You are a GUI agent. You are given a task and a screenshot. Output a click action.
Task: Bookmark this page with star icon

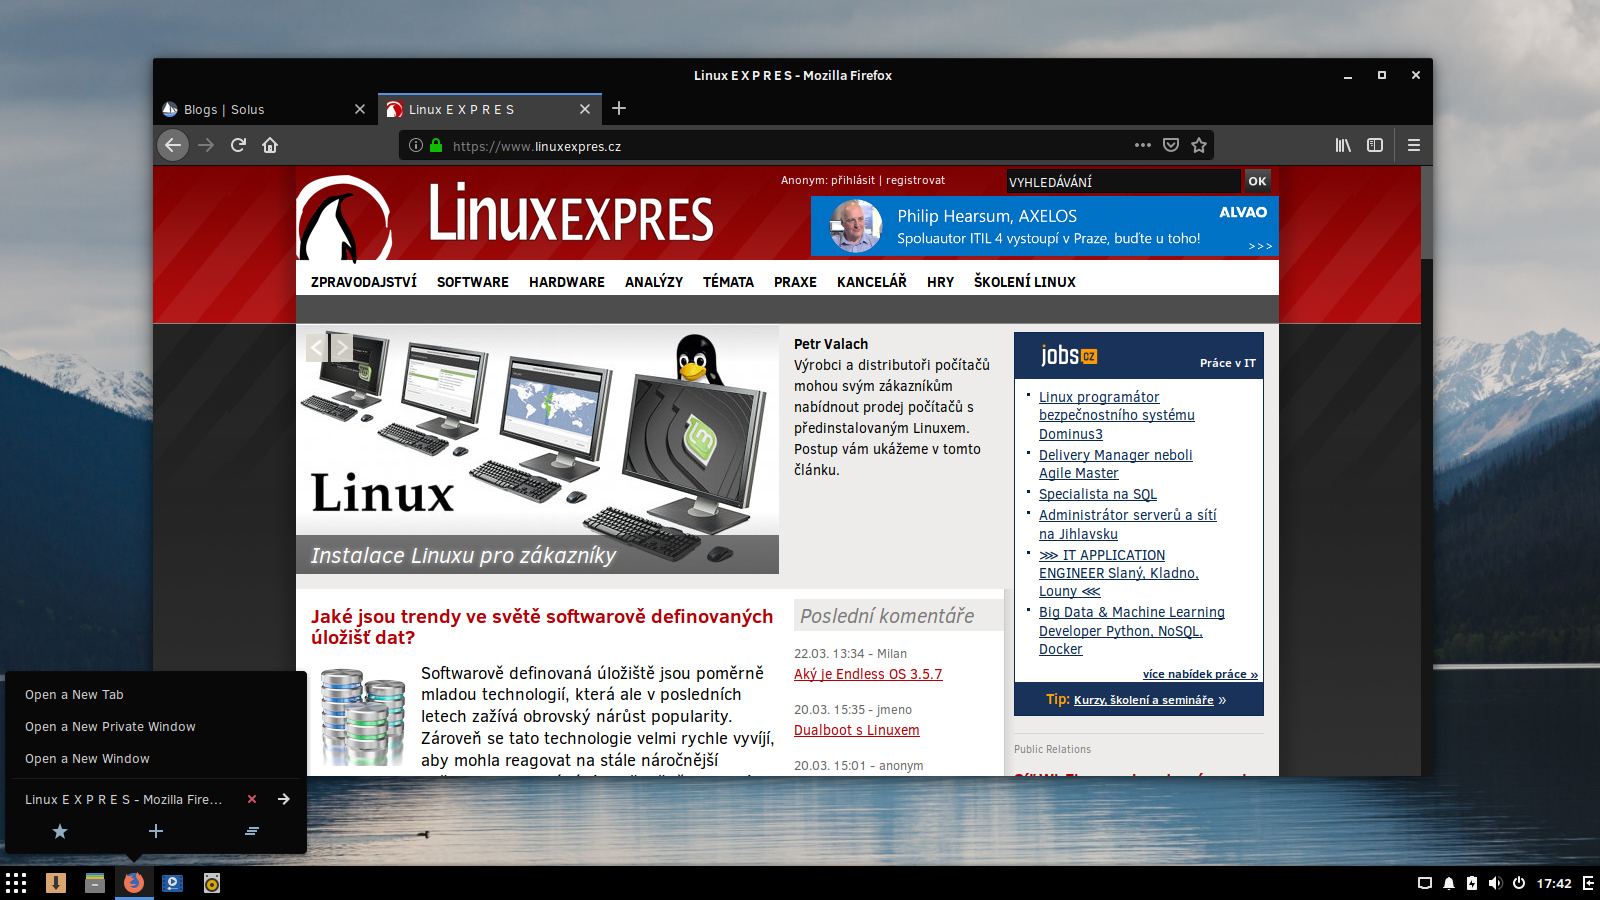[1199, 145]
